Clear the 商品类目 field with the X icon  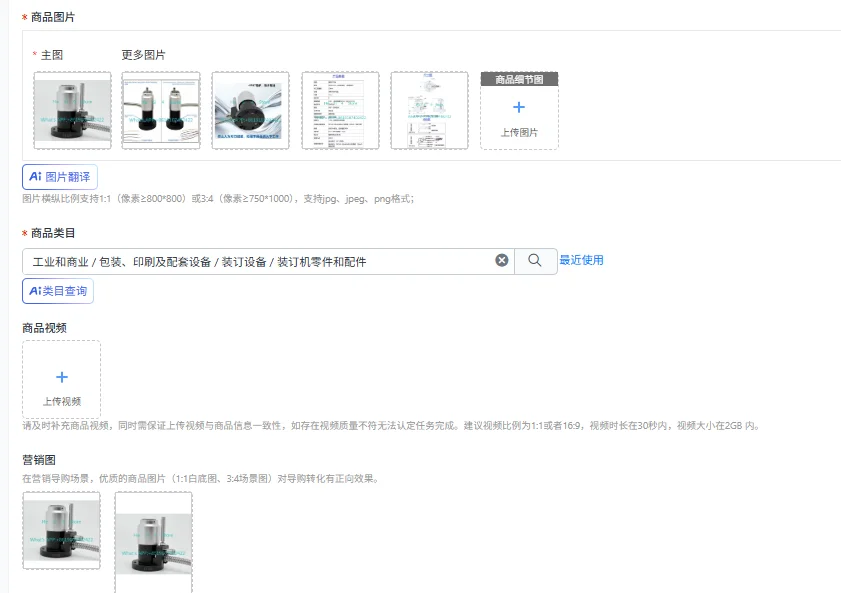[501, 260]
